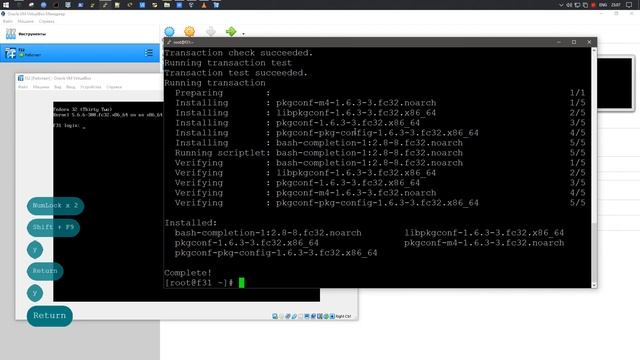Click hard disk indicator in VM status bar
Image resolution: width=640 pixels, height=360 pixels.
tap(275, 316)
